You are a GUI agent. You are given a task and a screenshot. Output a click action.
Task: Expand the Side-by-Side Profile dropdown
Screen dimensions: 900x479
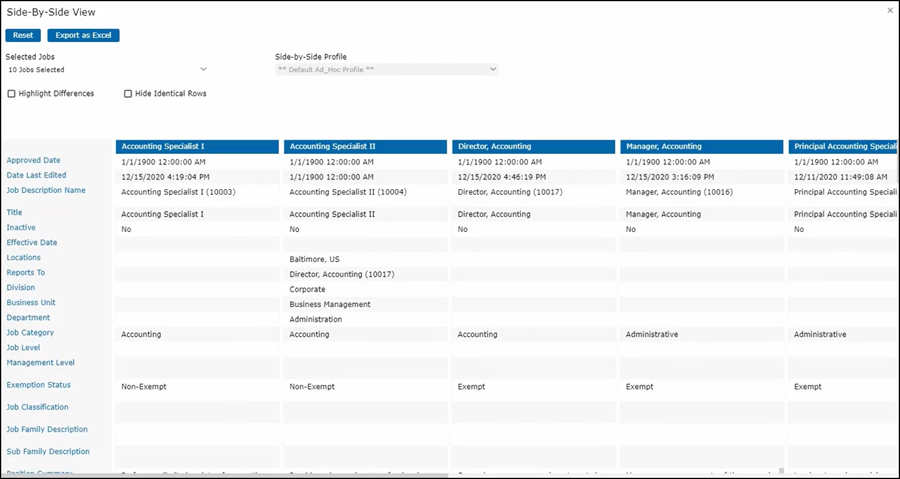tap(386, 70)
